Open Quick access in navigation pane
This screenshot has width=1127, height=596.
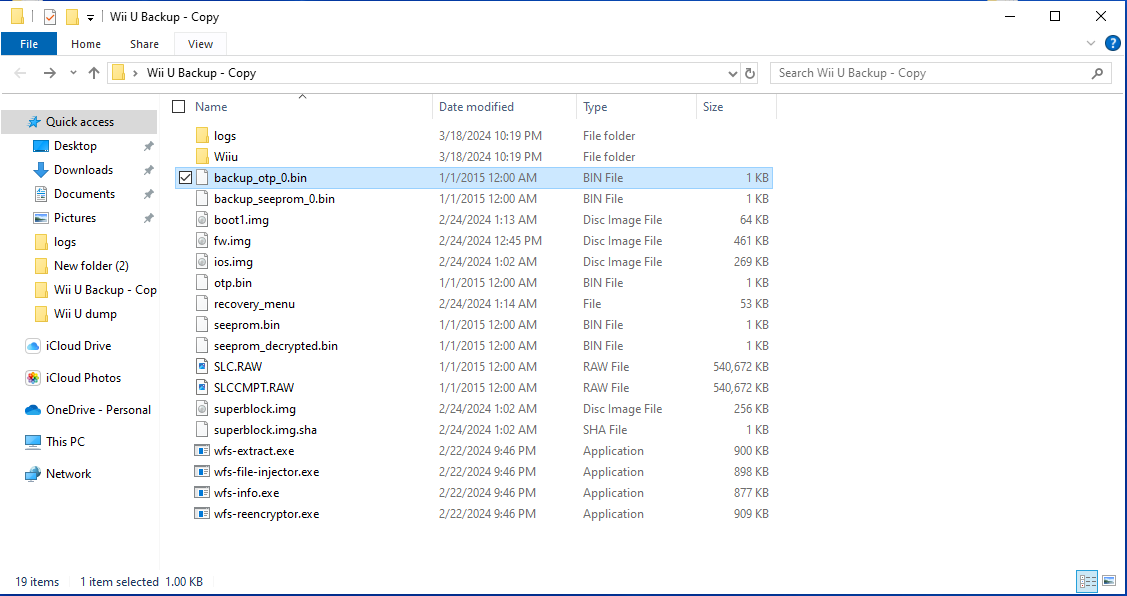[x=80, y=122]
